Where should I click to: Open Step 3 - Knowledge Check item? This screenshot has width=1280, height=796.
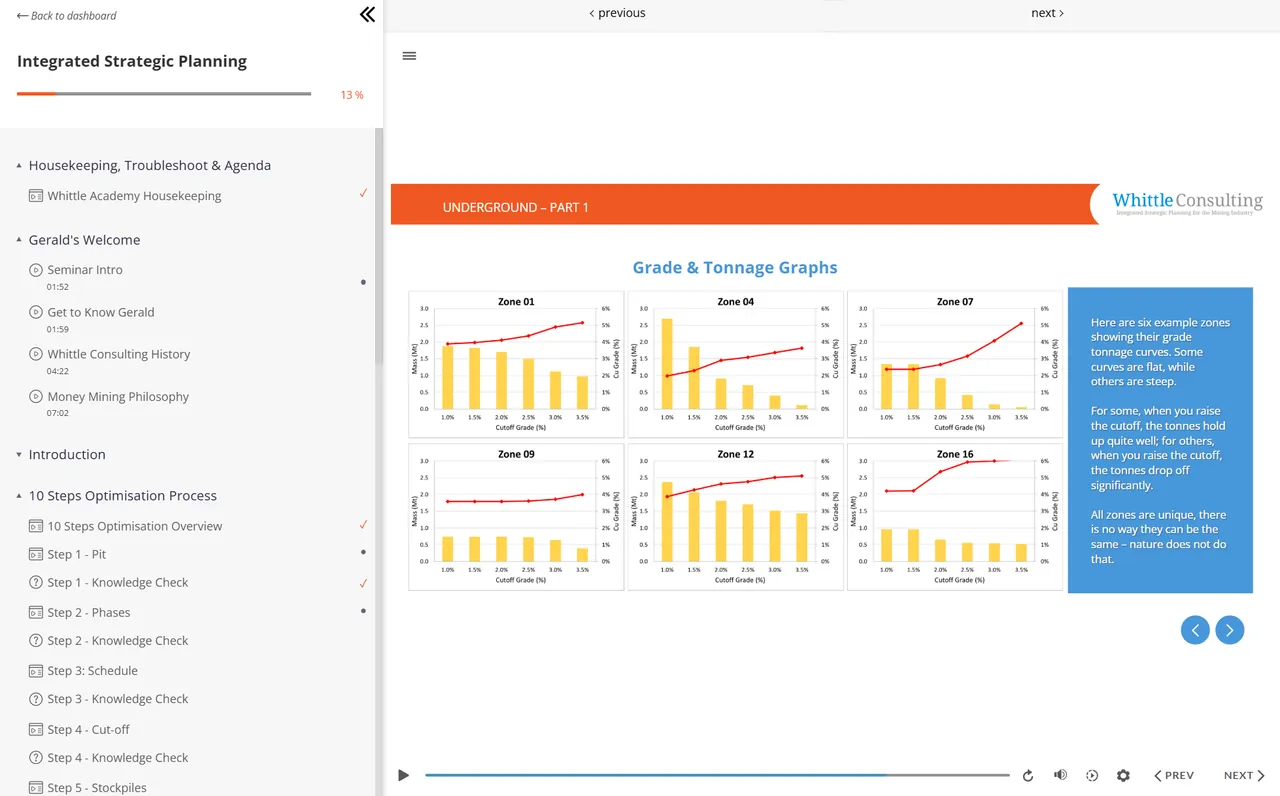point(118,699)
